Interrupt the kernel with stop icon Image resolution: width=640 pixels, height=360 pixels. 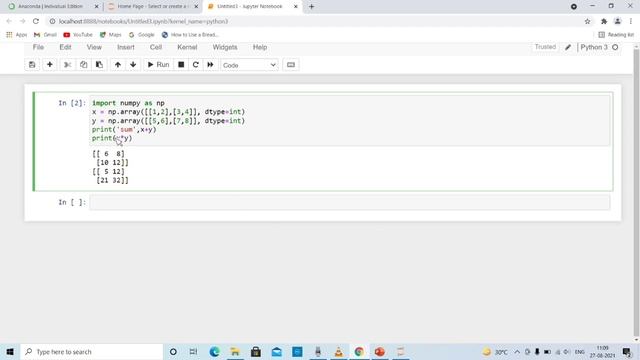click(181, 65)
